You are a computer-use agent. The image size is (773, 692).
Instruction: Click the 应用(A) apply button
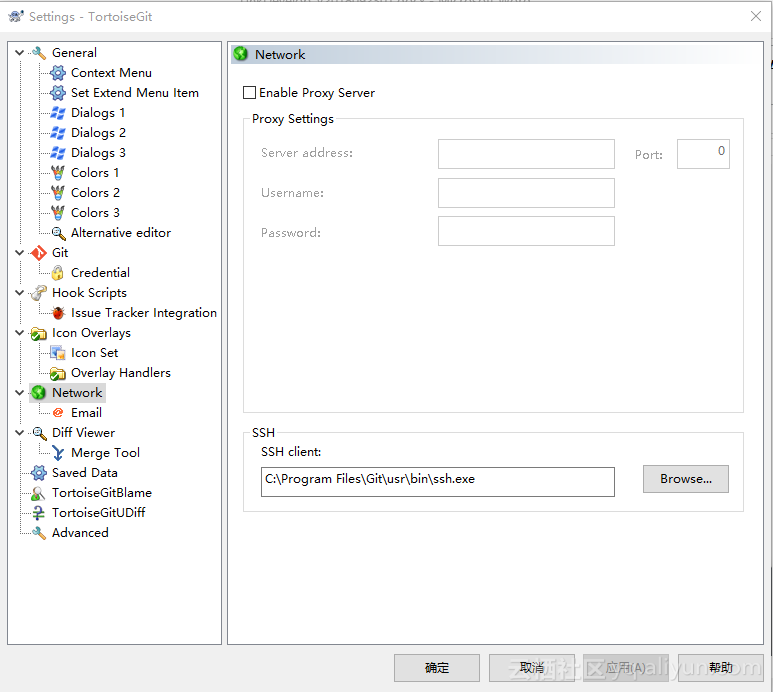click(626, 668)
